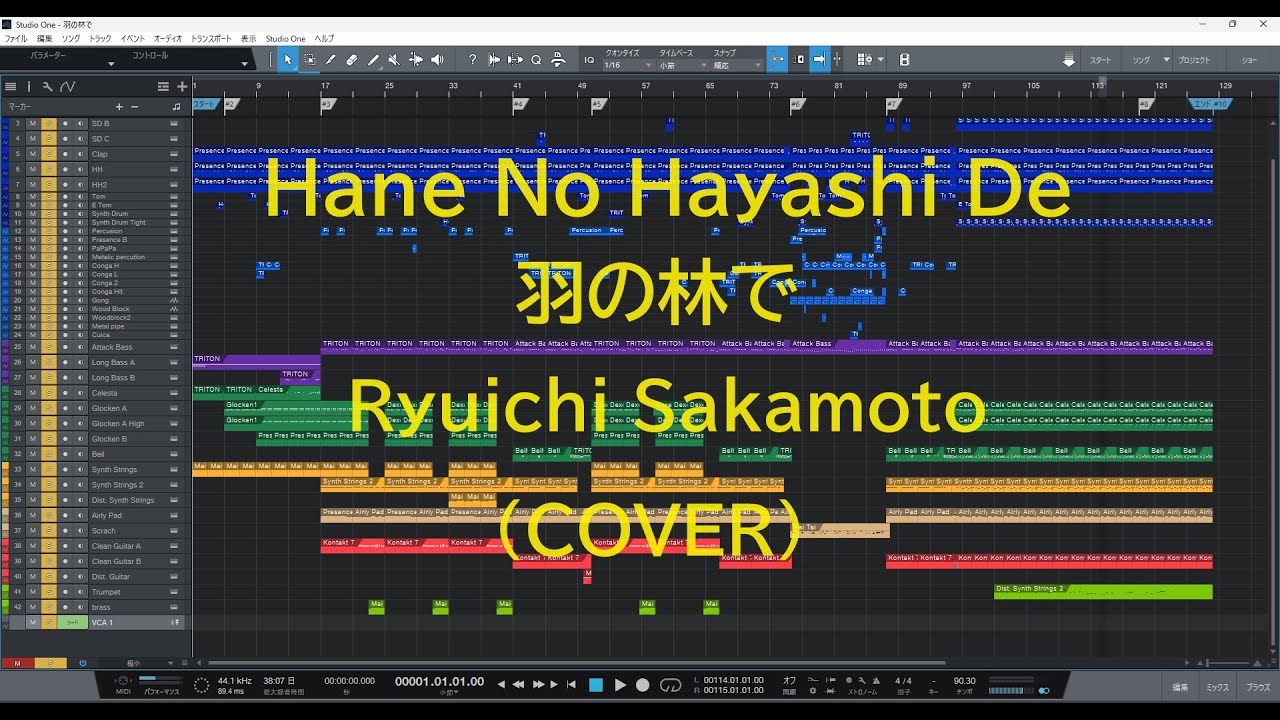Show automation curve icon
Image resolution: width=1280 pixels, height=720 pixels.
coord(67,87)
